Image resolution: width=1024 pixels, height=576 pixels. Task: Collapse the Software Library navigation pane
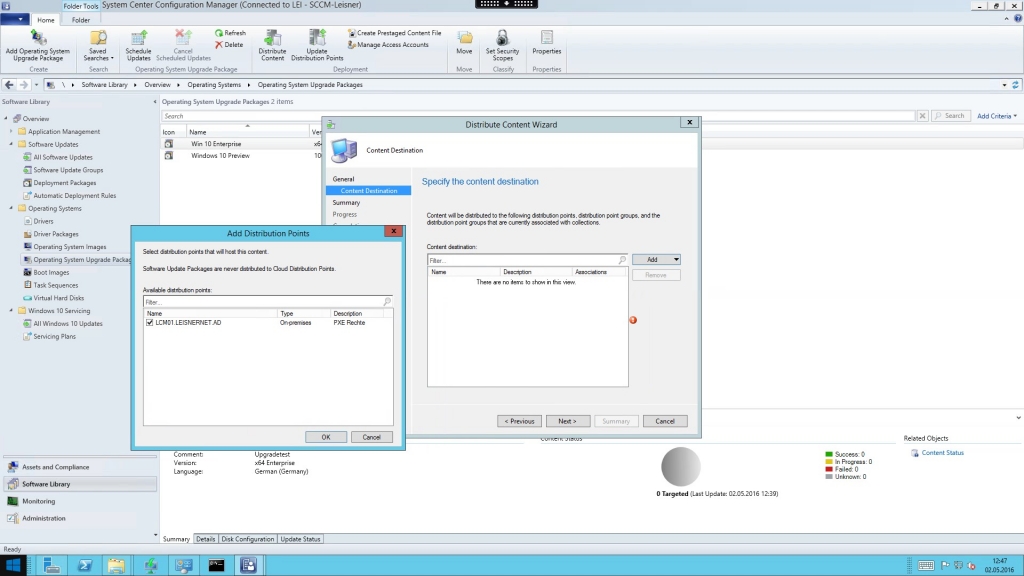tap(155, 102)
